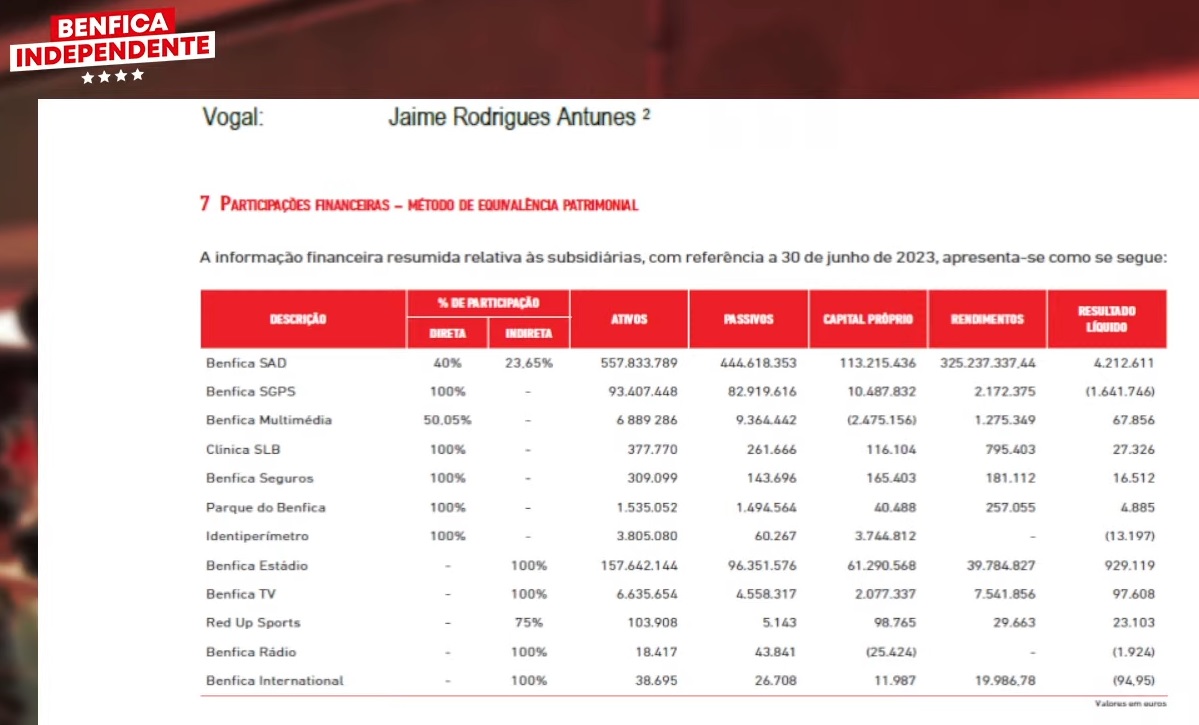Click the Benfica Independente logo

click(x=112, y=46)
